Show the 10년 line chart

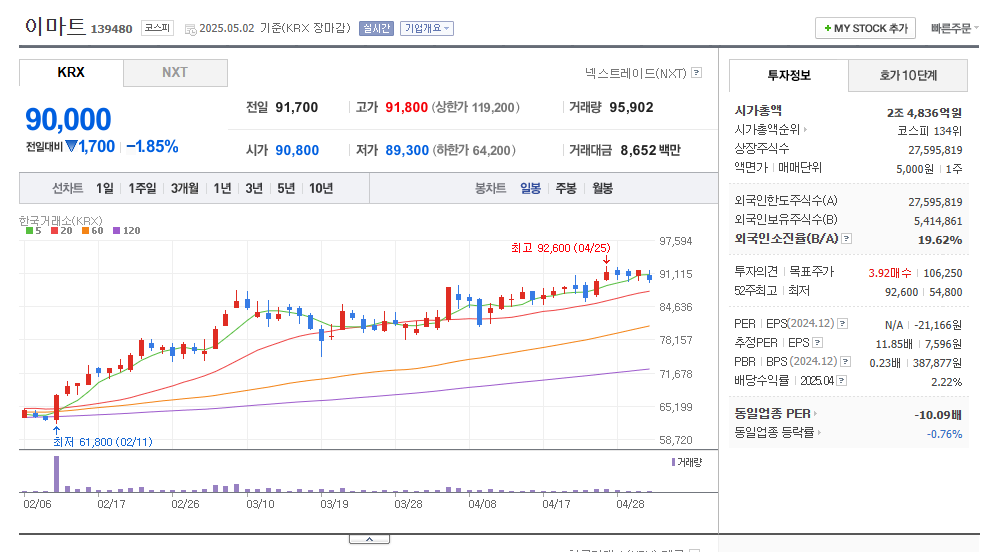click(x=321, y=188)
